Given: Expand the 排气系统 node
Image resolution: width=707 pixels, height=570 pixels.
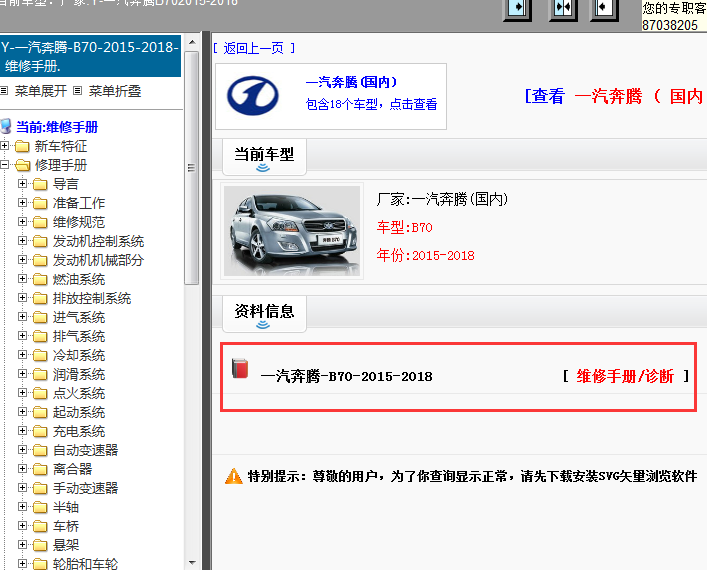Looking at the screenshot, I should click(22, 336).
